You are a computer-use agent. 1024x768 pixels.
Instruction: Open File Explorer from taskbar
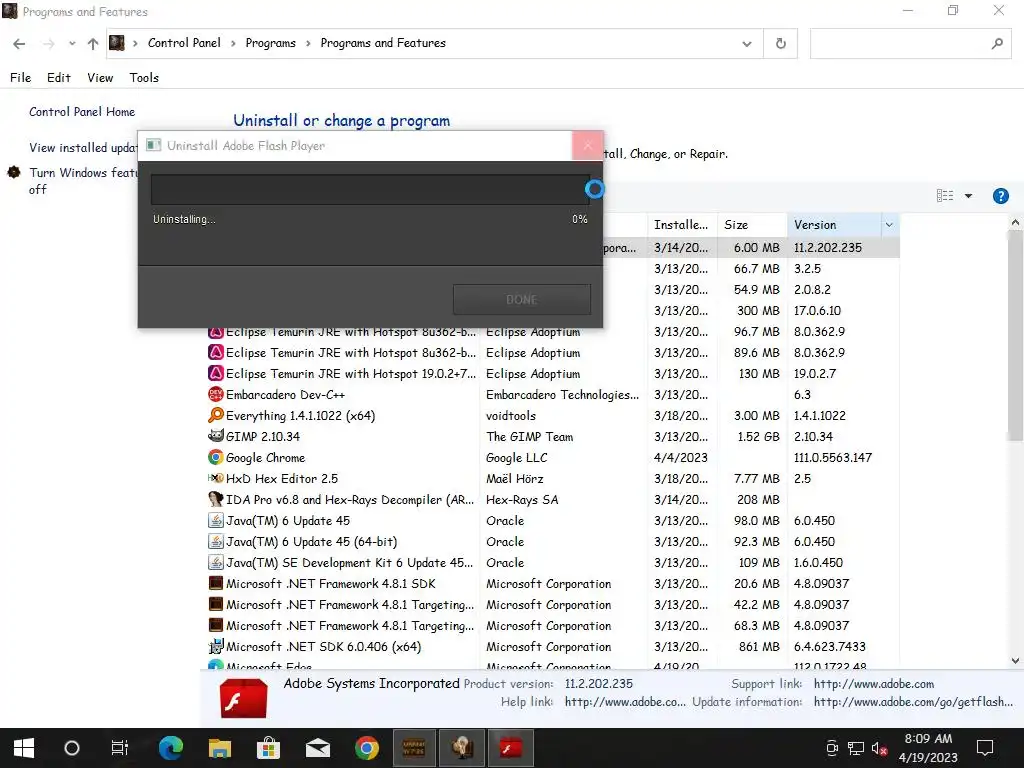219,748
